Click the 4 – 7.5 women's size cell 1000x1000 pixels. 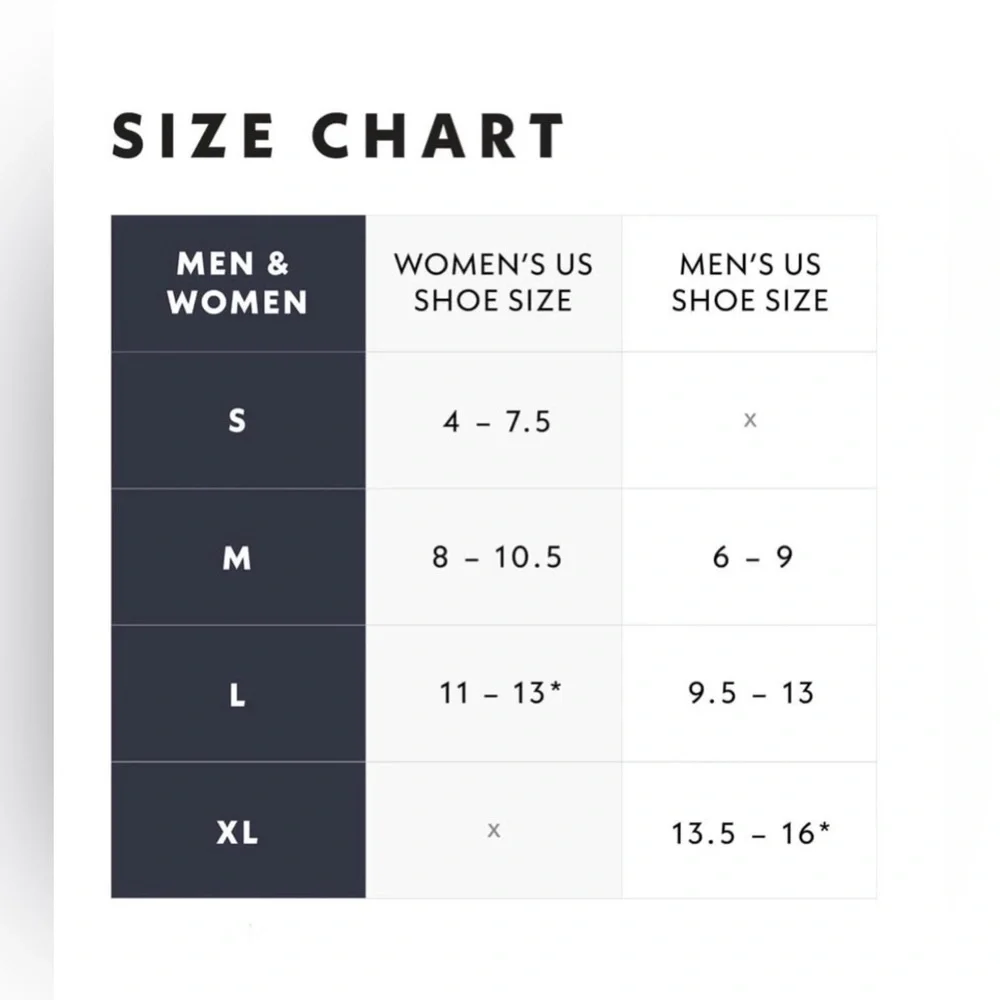(494, 421)
